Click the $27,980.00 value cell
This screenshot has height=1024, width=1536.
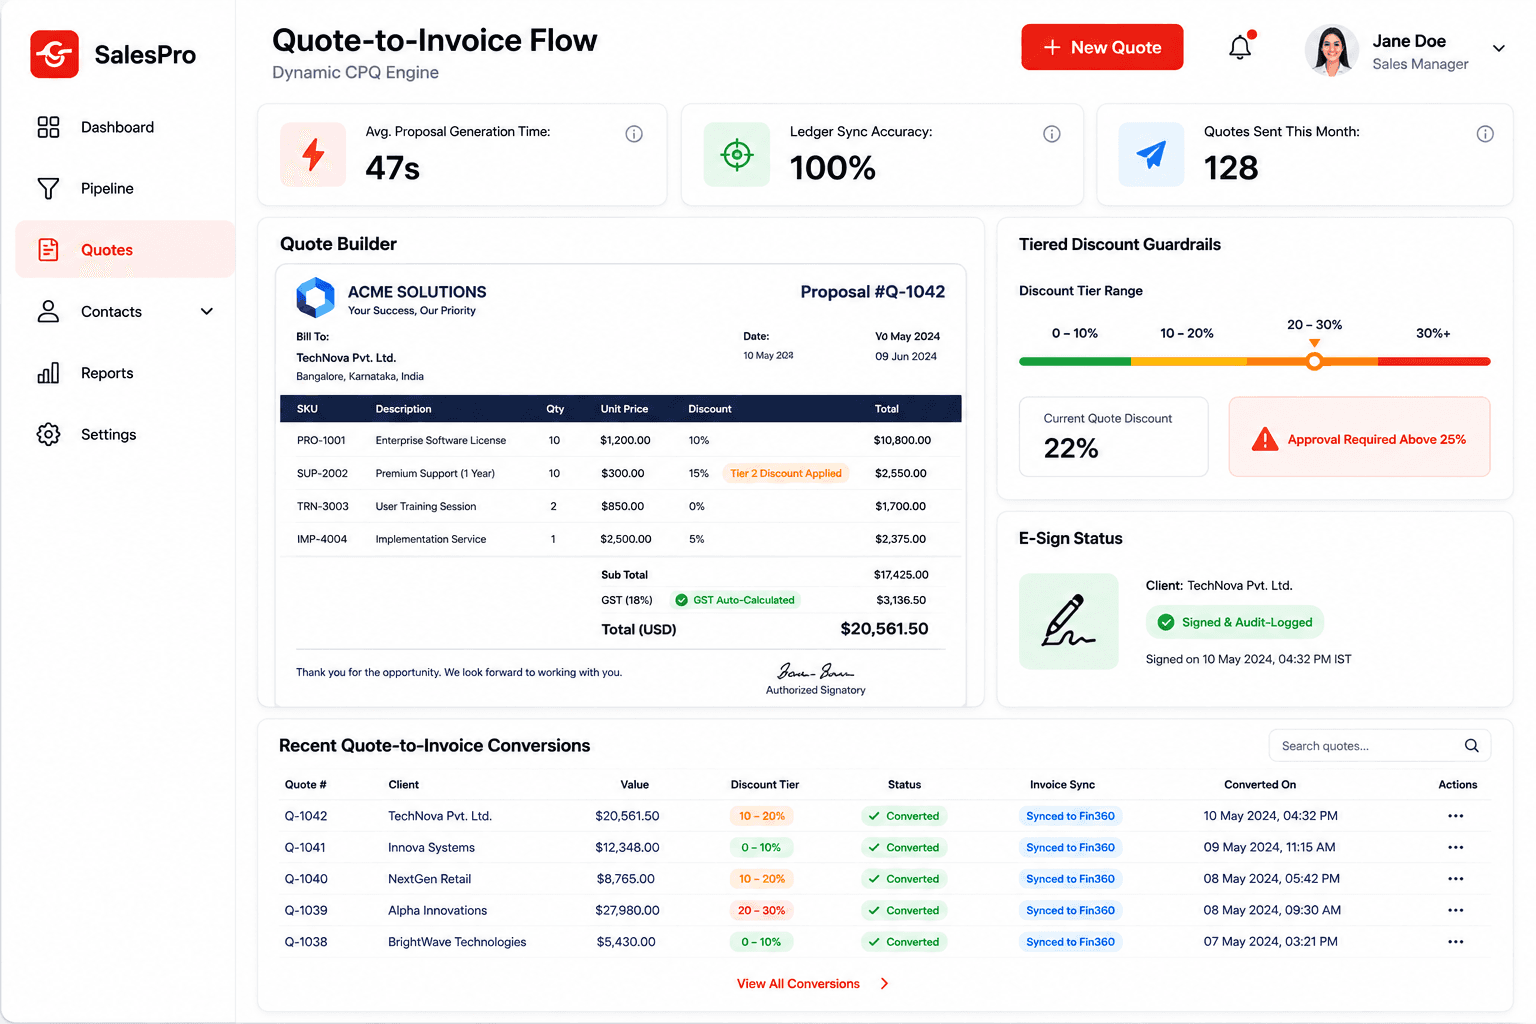(x=629, y=910)
